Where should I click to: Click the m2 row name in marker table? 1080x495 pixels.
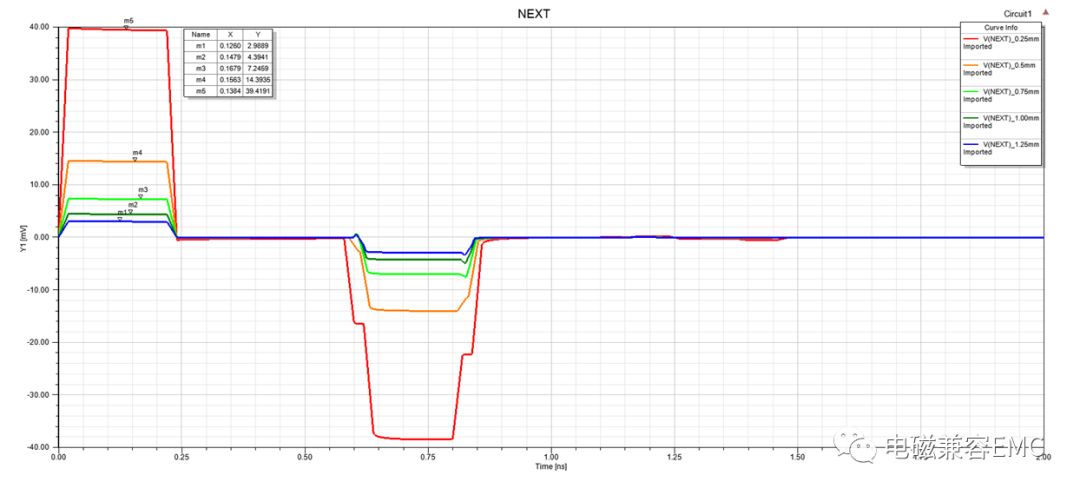(x=201, y=57)
